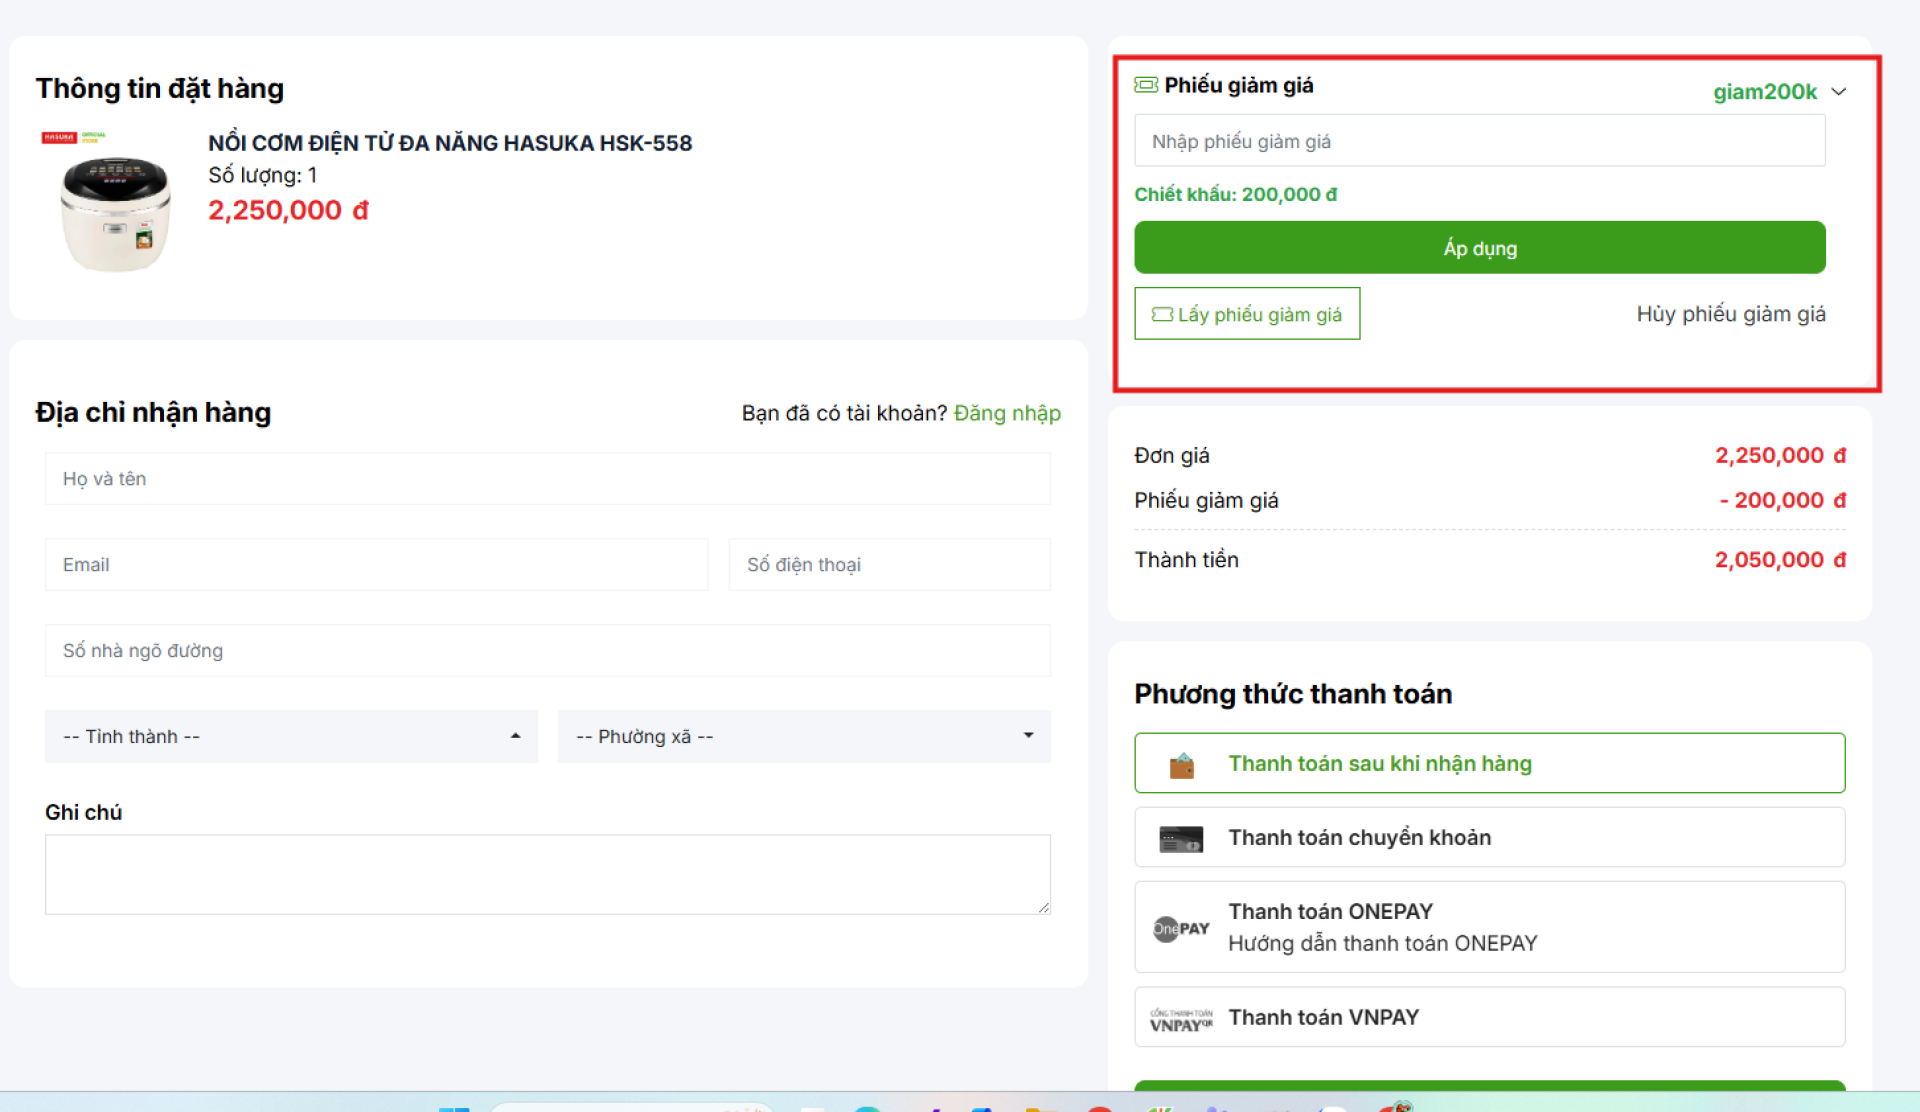Click the coupon ticket icon beside Phiếu giảm giá

coord(1146,85)
